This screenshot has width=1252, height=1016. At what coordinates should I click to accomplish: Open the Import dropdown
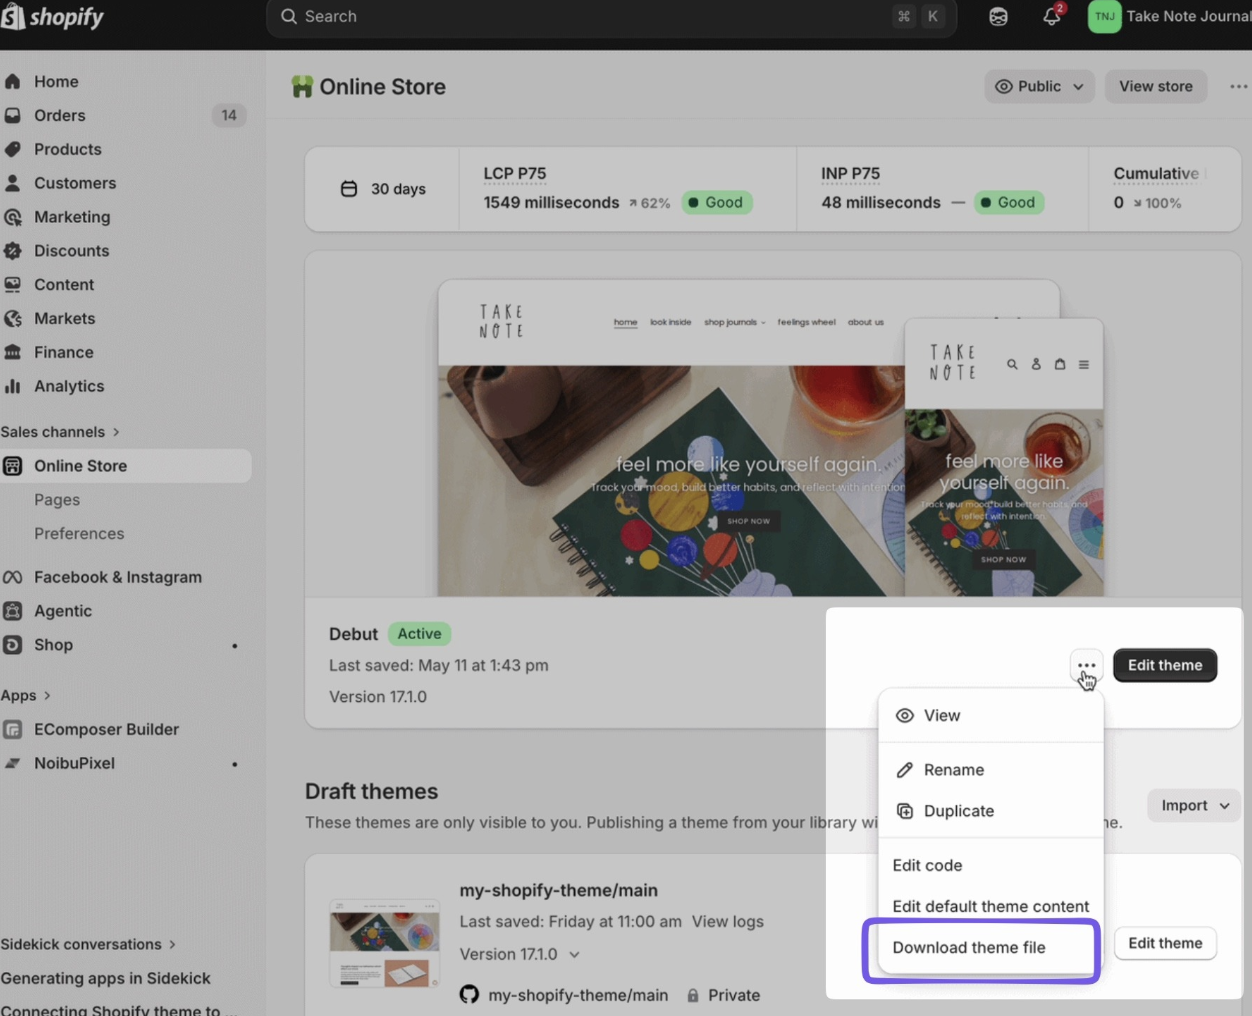coord(1195,806)
